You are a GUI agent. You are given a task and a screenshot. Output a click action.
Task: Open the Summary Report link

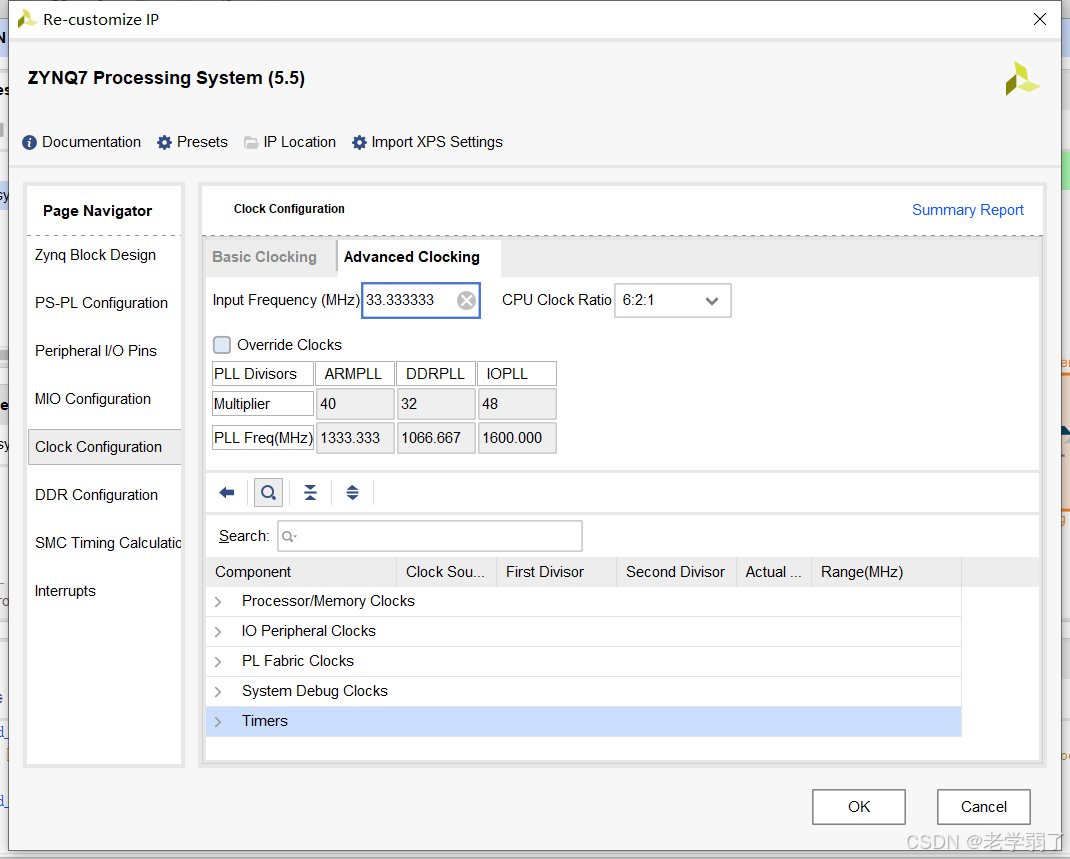[x=968, y=210]
